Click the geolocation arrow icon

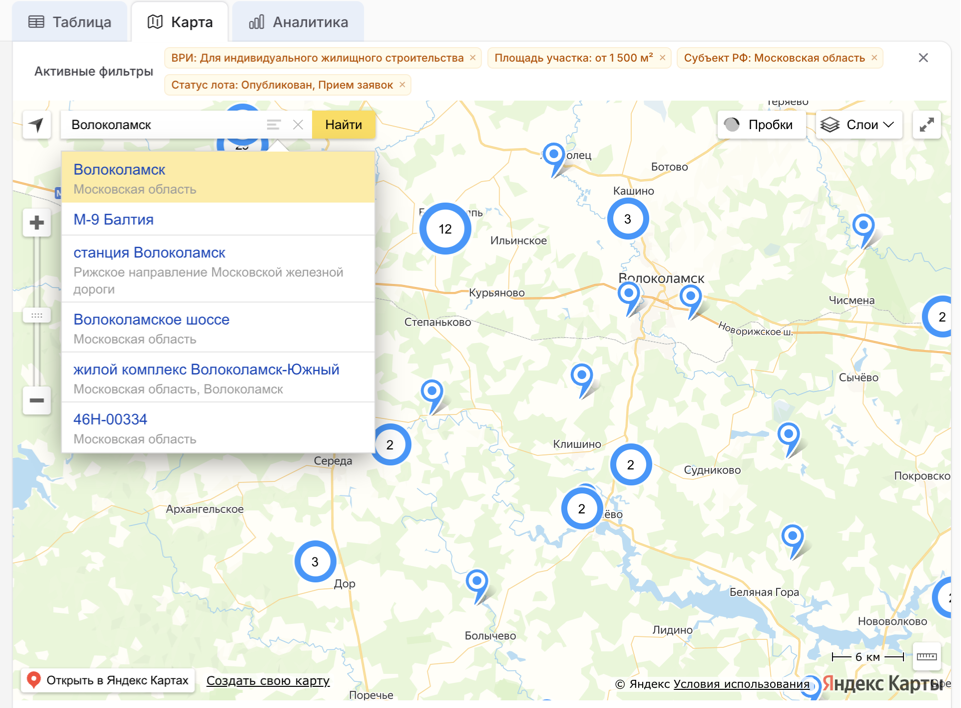pos(37,125)
